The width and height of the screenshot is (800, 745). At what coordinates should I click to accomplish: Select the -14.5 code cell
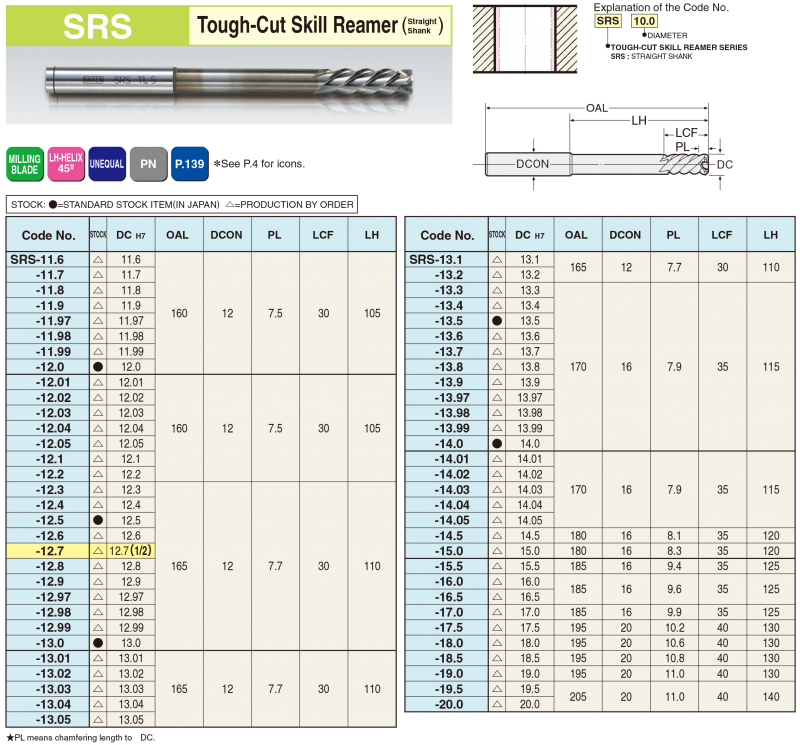tap(446, 536)
